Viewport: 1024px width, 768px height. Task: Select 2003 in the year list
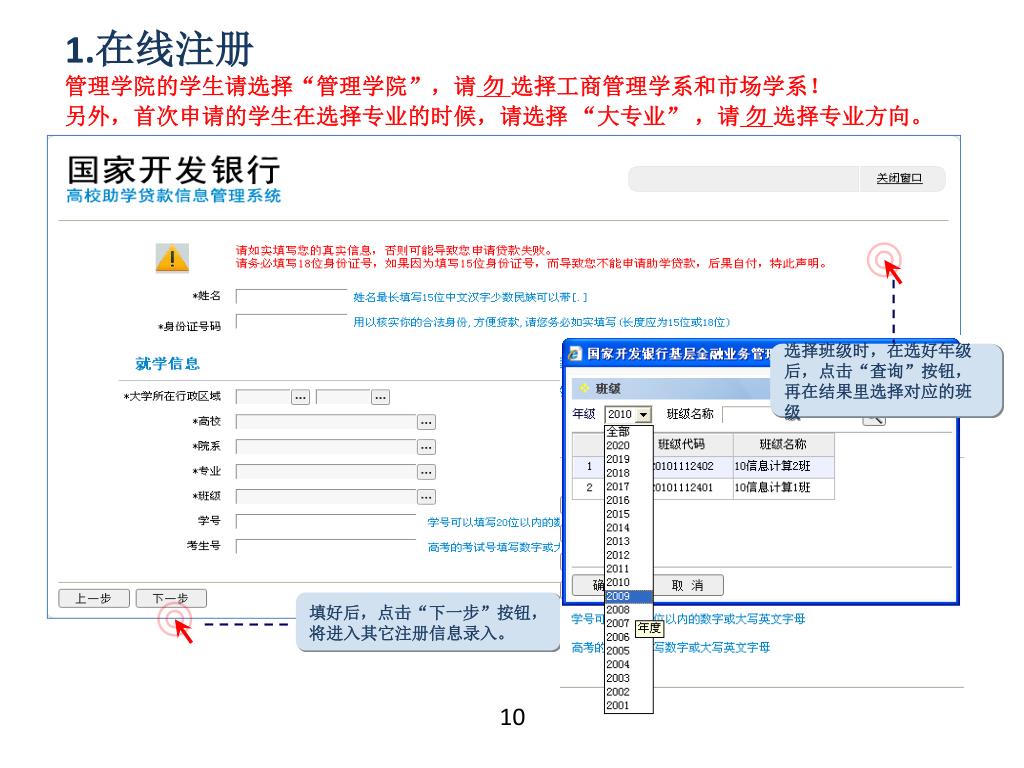tap(628, 679)
